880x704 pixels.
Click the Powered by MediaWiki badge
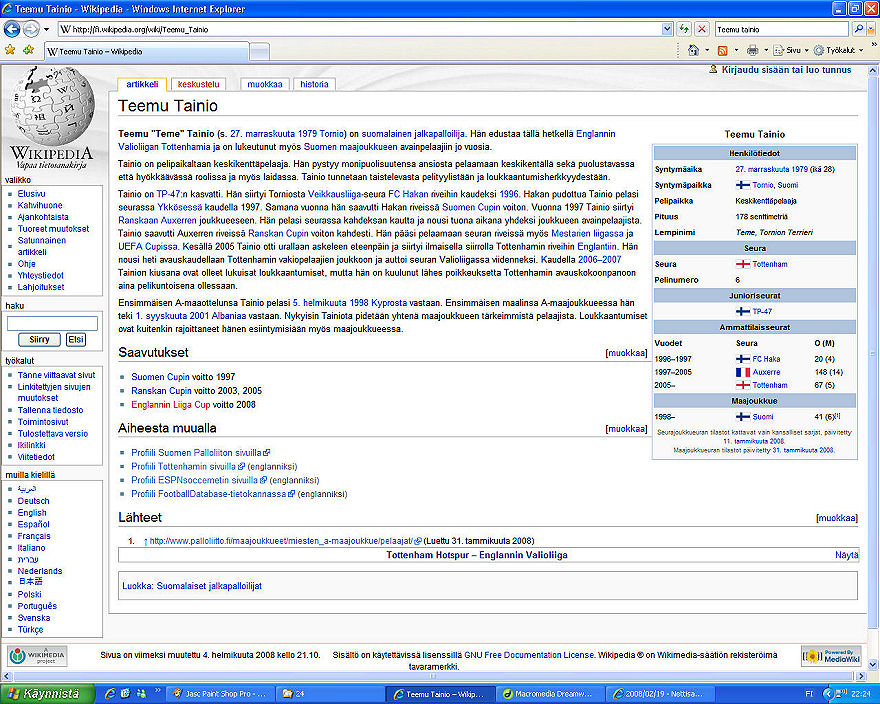click(x=831, y=656)
